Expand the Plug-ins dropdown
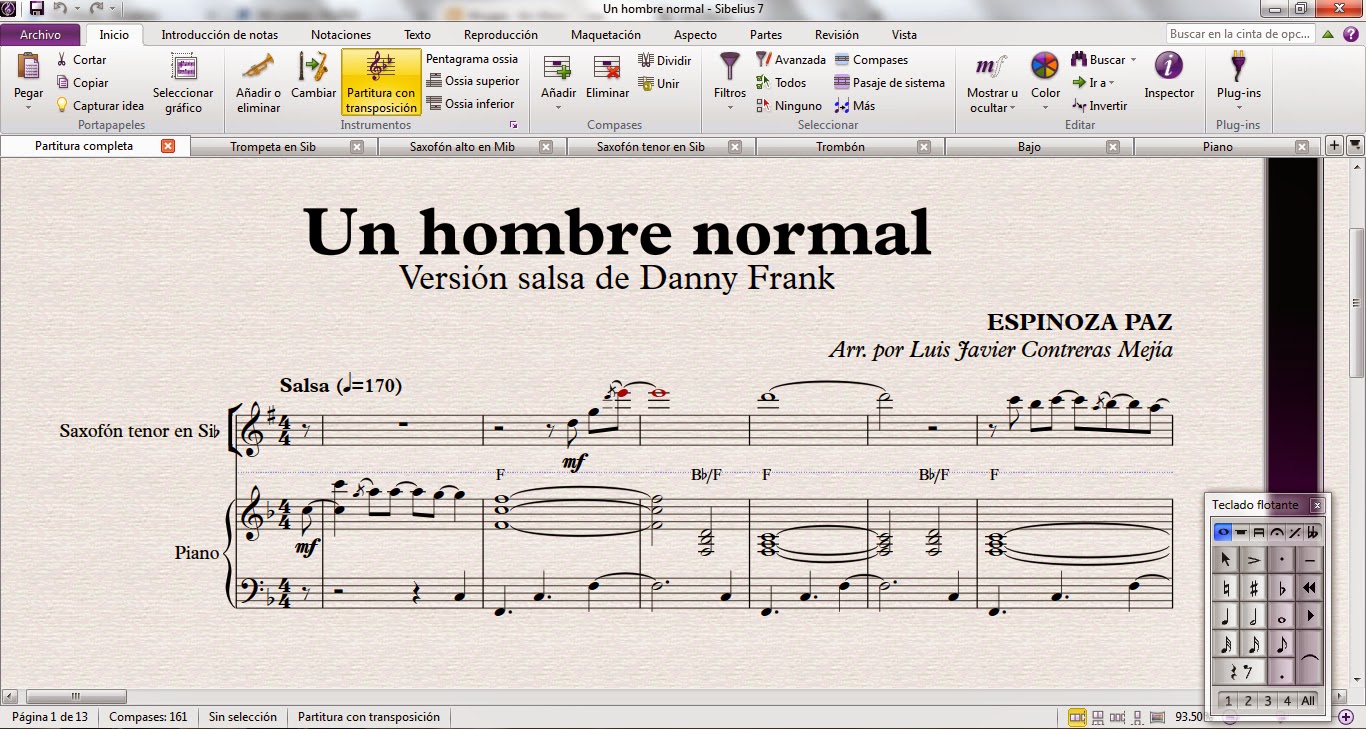 [1238, 107]
